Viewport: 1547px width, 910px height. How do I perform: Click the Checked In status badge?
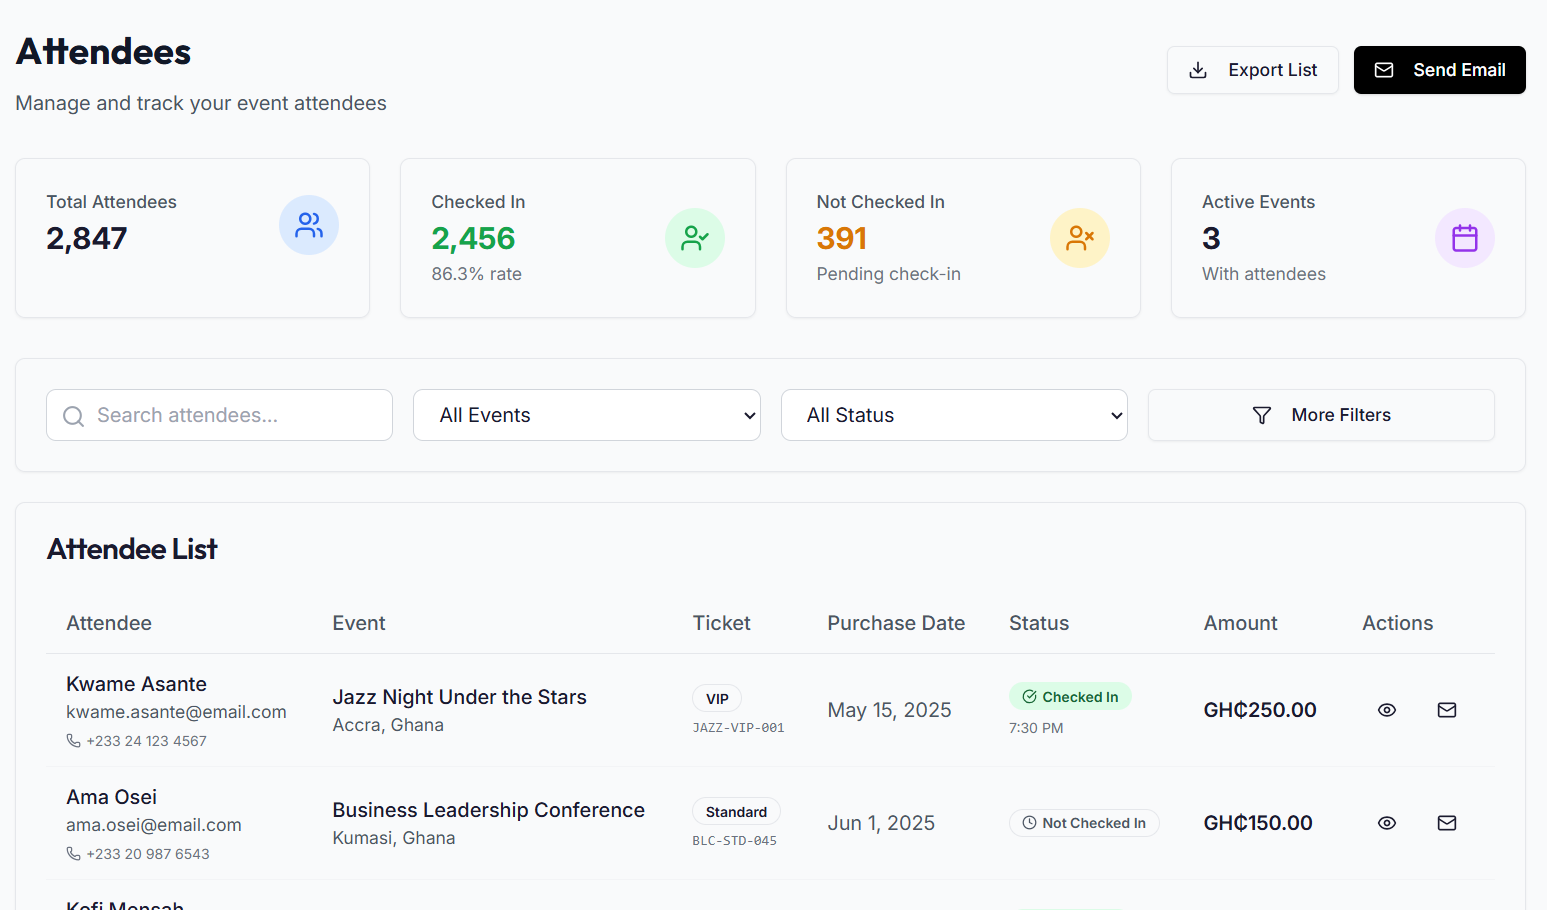(1070, 697)
